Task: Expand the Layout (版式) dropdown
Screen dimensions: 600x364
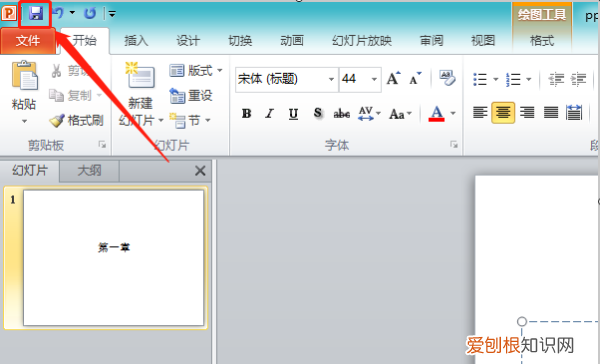Action: (220, 70)
